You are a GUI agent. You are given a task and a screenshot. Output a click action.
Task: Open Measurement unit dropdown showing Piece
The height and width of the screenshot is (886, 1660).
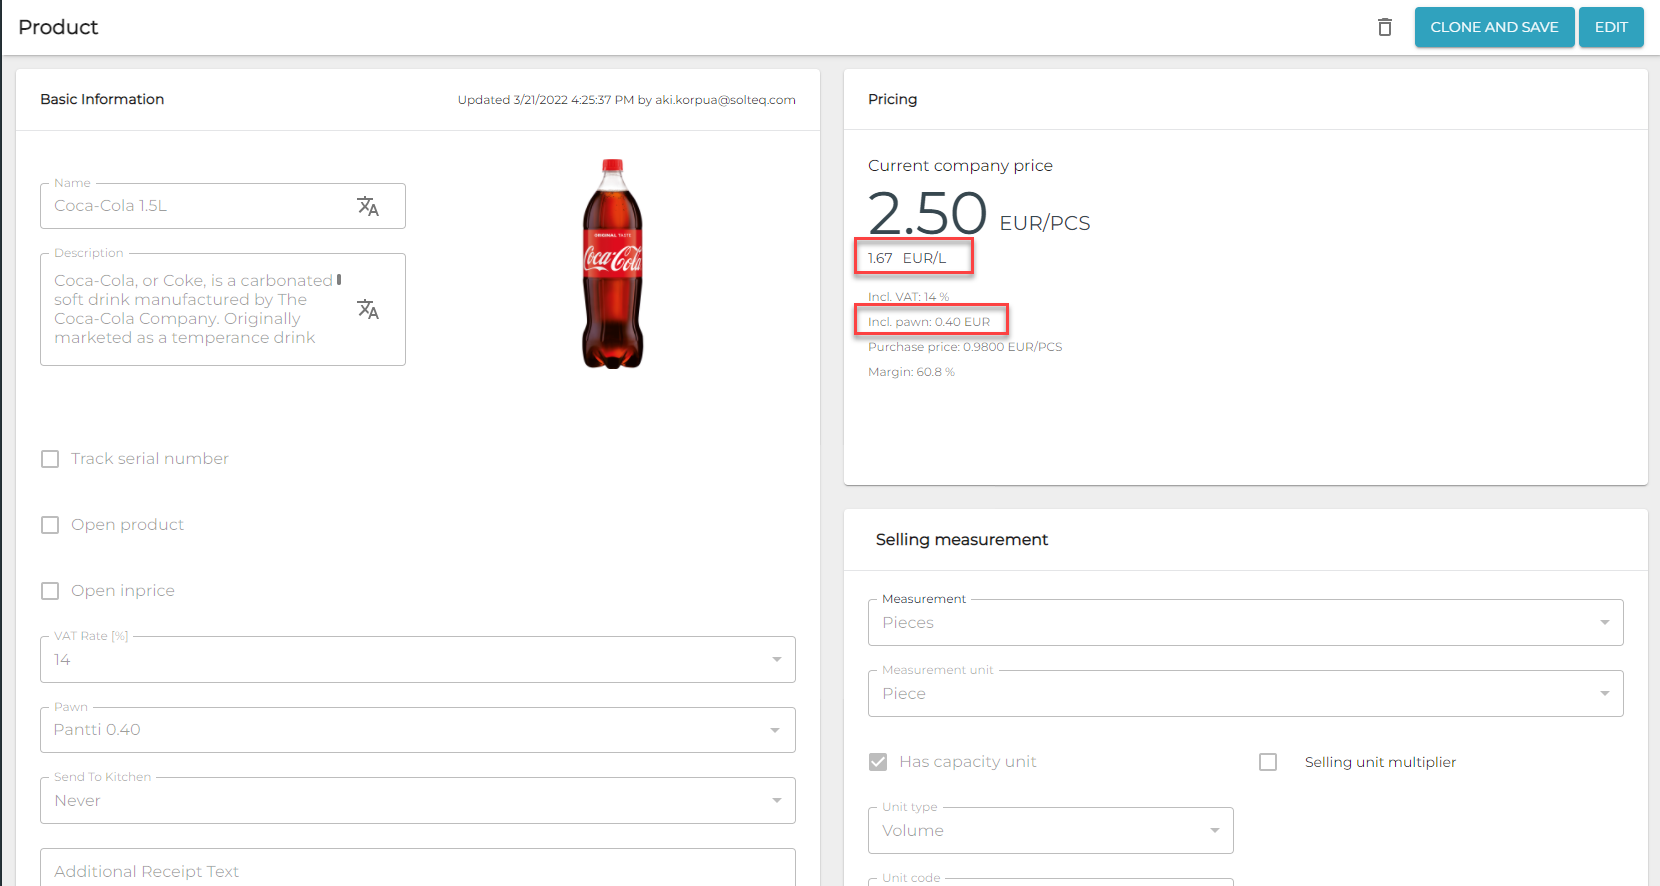click(x=1245, y=694)
